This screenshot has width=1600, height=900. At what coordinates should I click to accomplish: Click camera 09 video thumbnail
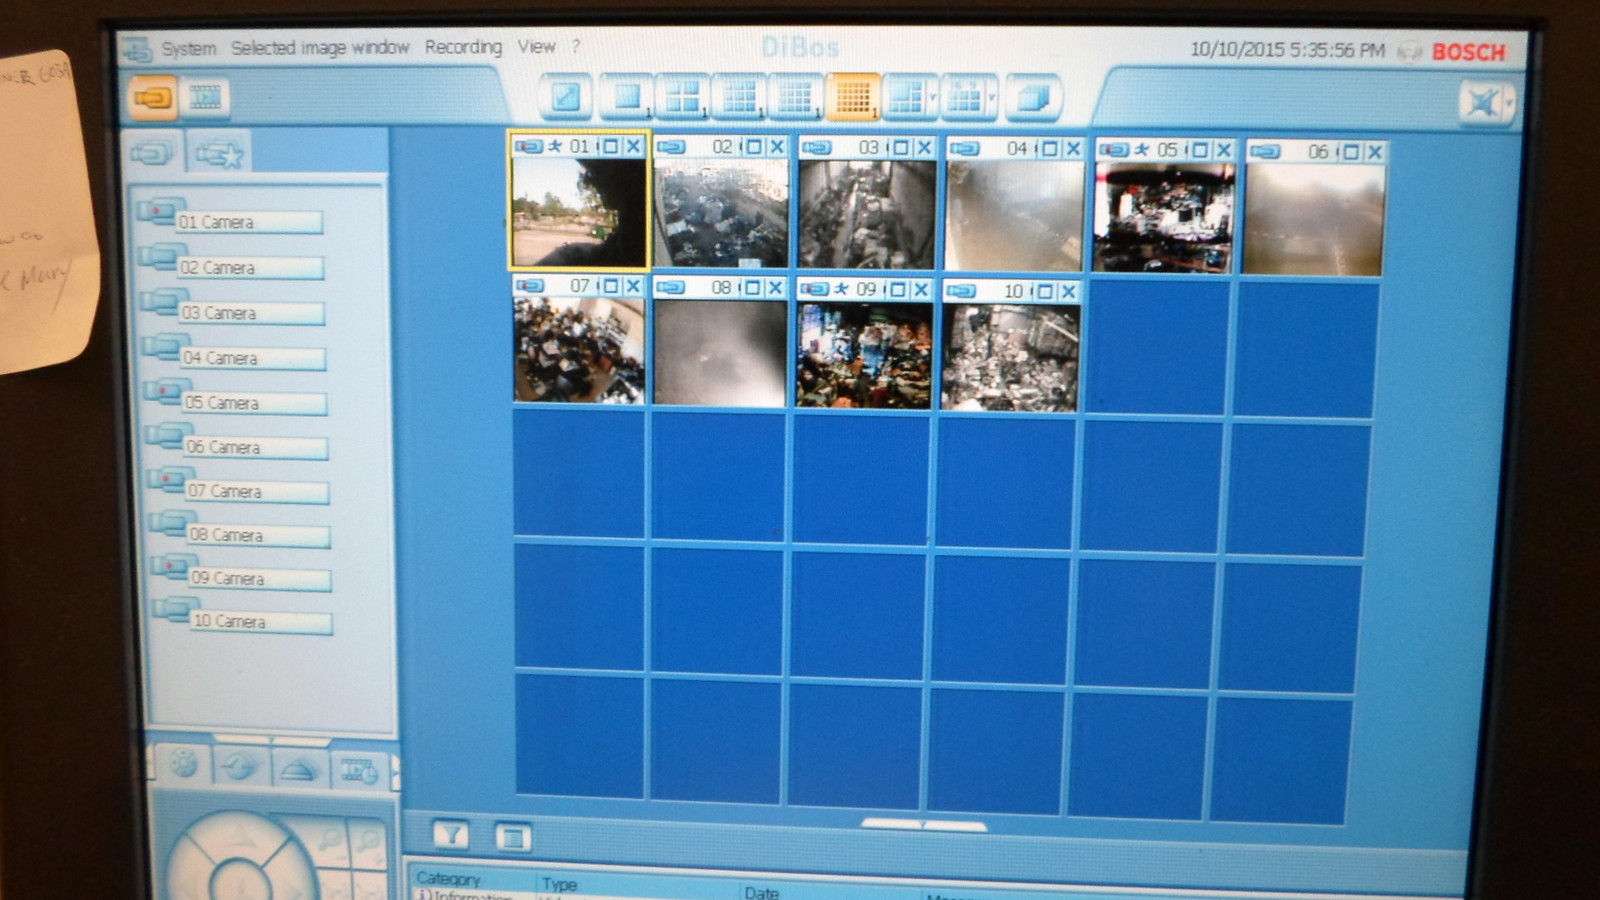[x=864, y=356]
